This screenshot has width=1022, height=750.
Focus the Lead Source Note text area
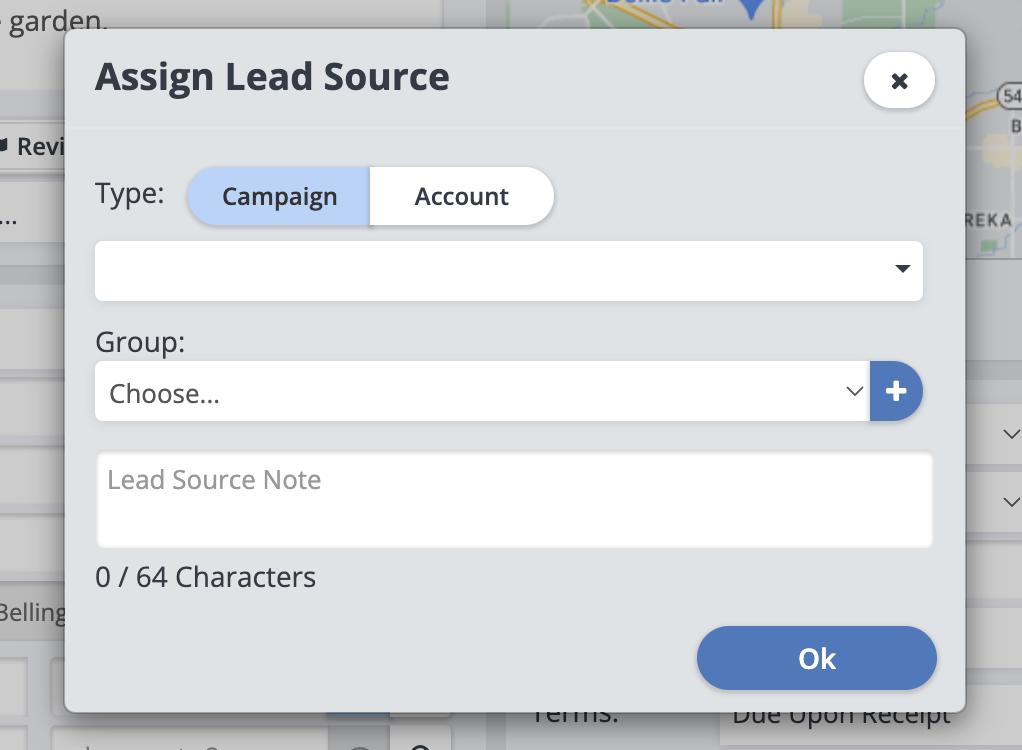[514, 499]
